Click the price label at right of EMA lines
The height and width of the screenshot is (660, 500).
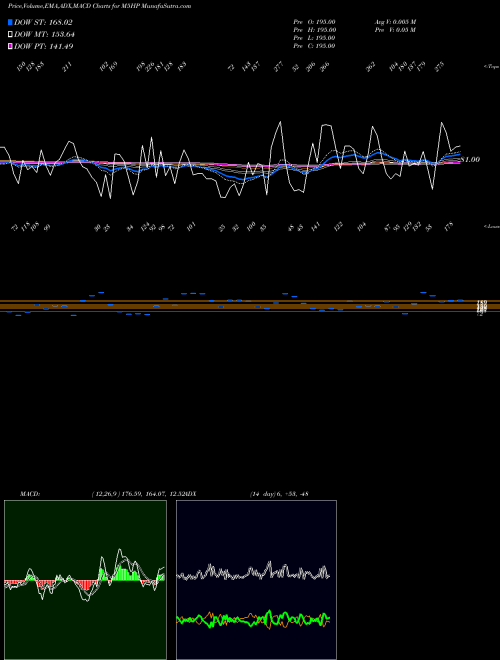[x=471, y=160]
